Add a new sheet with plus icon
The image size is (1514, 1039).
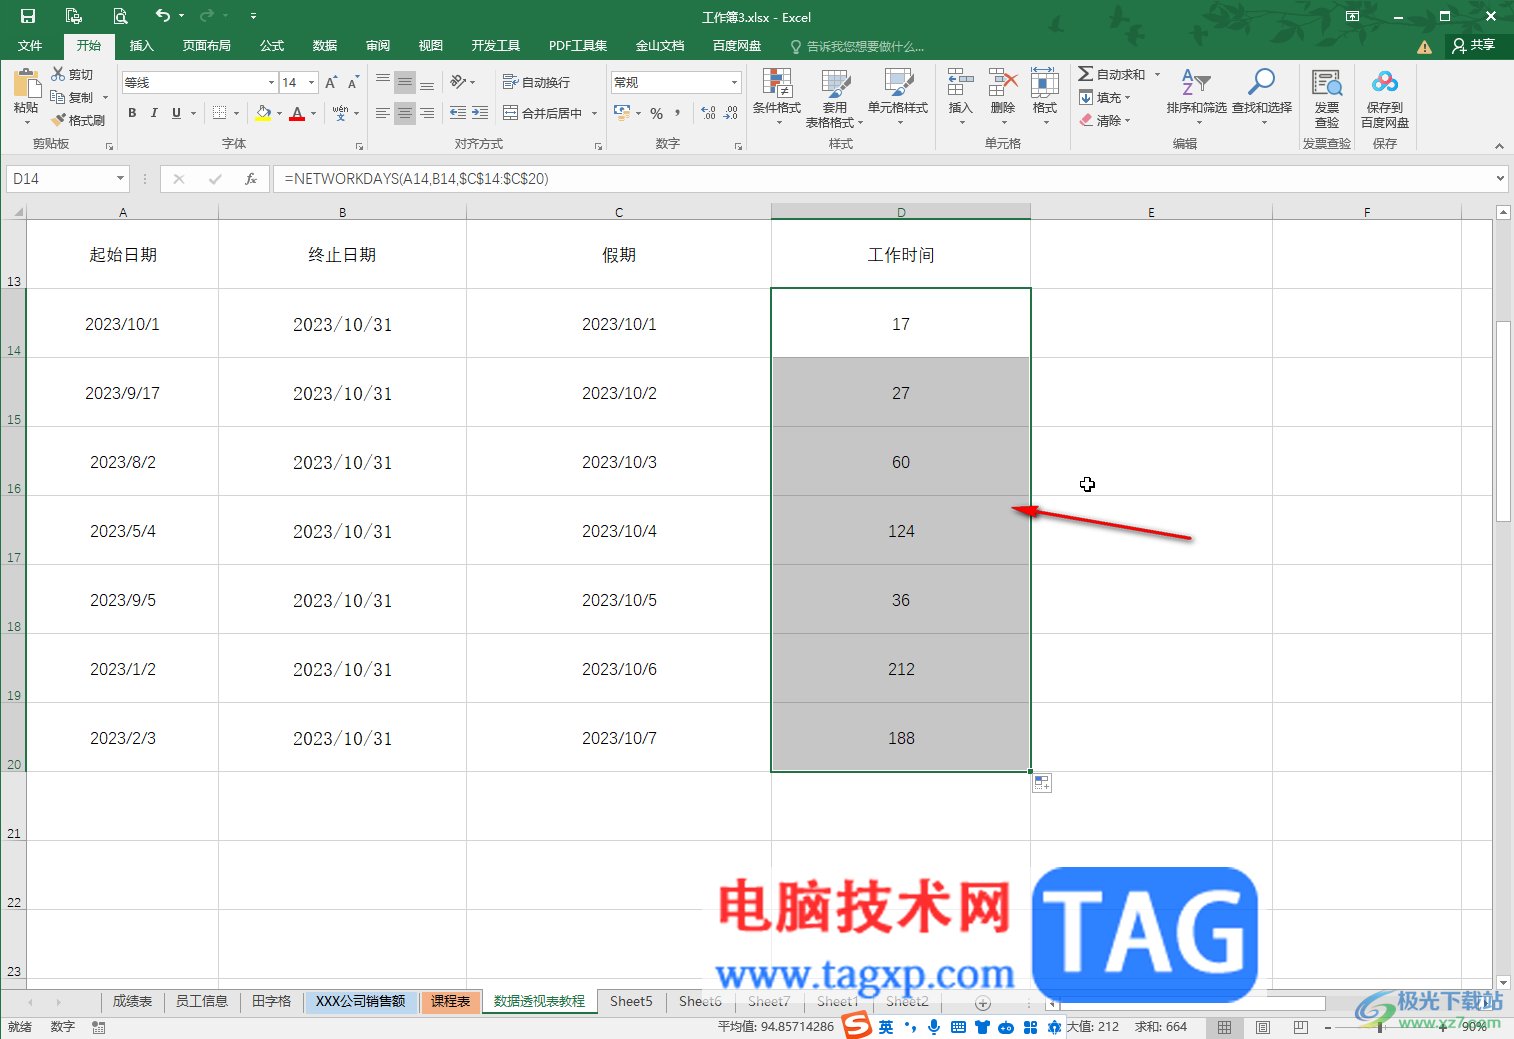(x=983, y=1002)
